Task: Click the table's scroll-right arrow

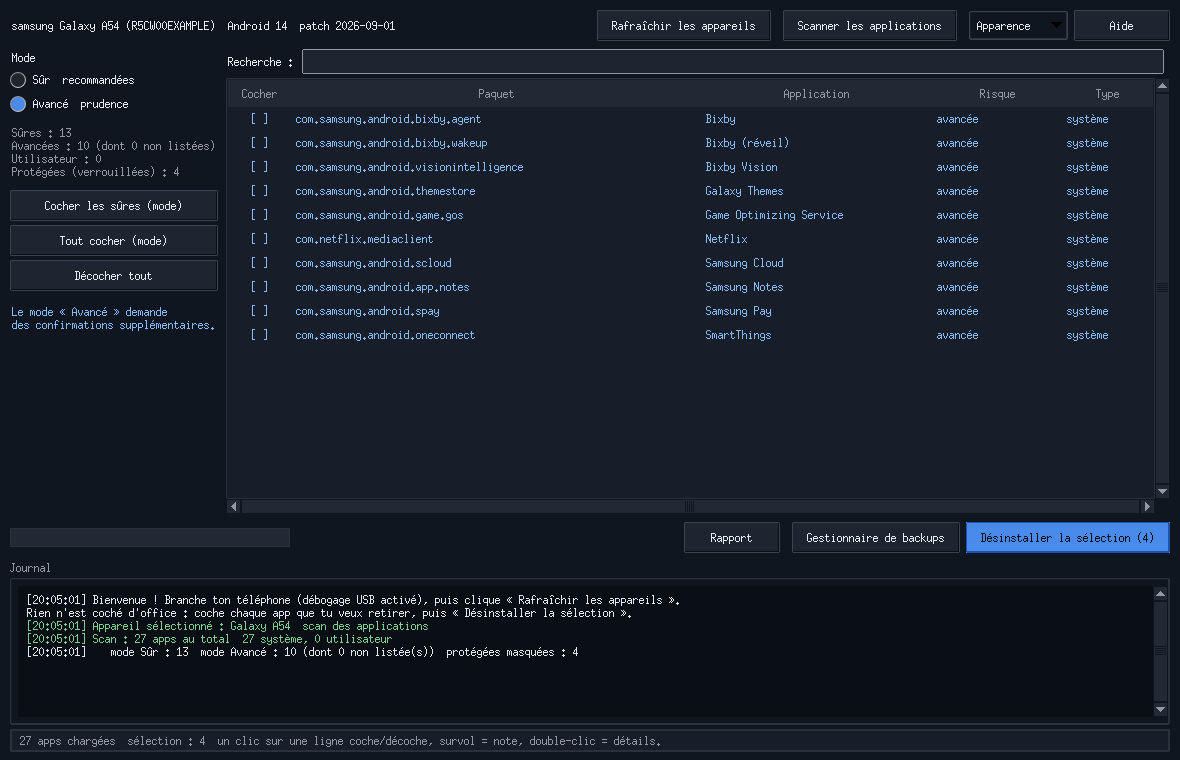Action: (1147, 506)
